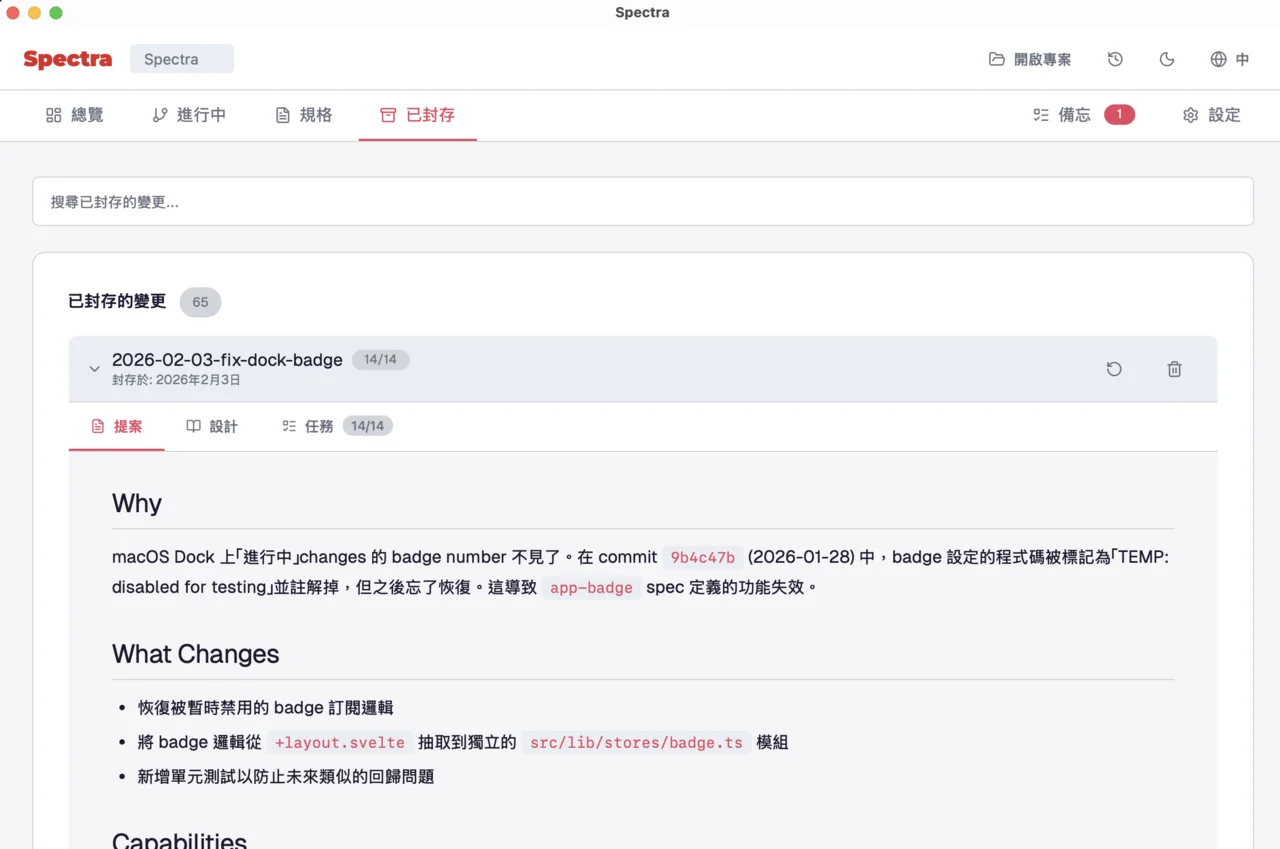The height and width of the screenshot is (849, 1280).
Task: Click the Spectra project name selector
Action: tap(181, 59)
